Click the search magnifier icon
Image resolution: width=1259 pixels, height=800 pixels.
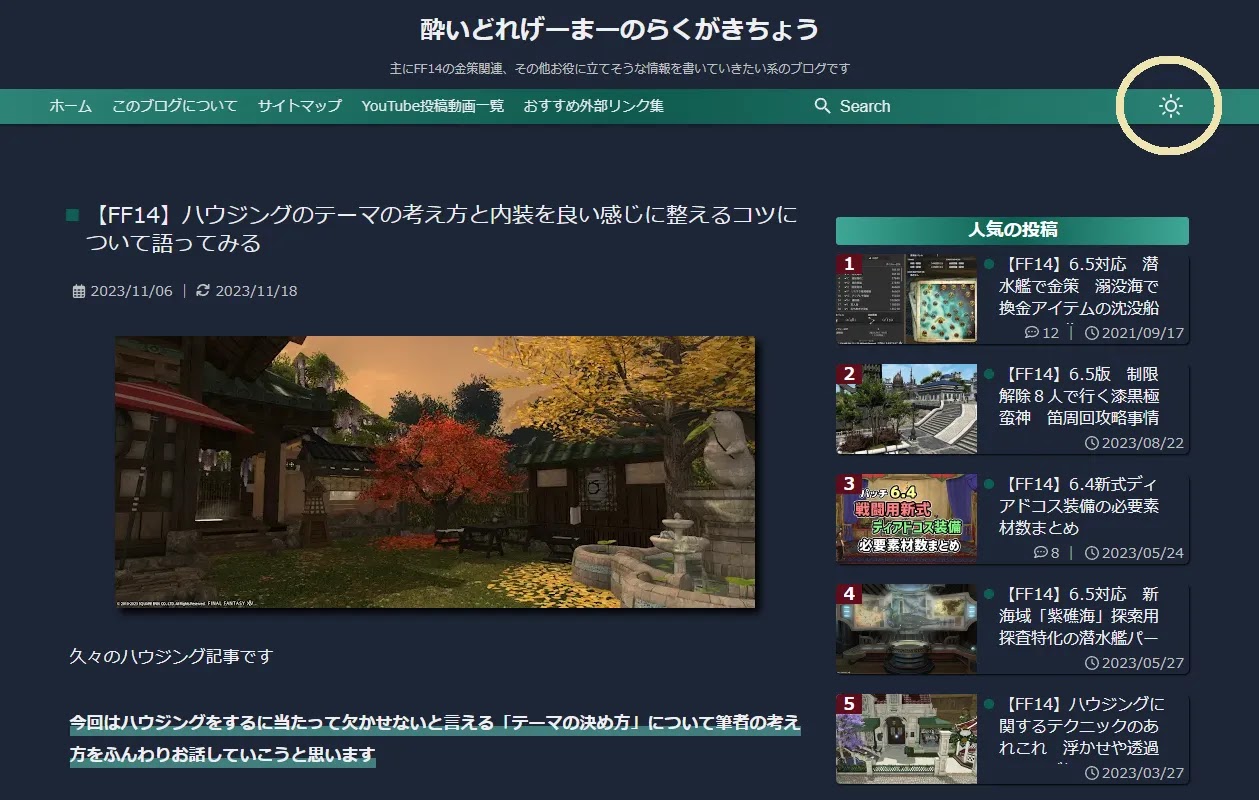tap(823, 106)
